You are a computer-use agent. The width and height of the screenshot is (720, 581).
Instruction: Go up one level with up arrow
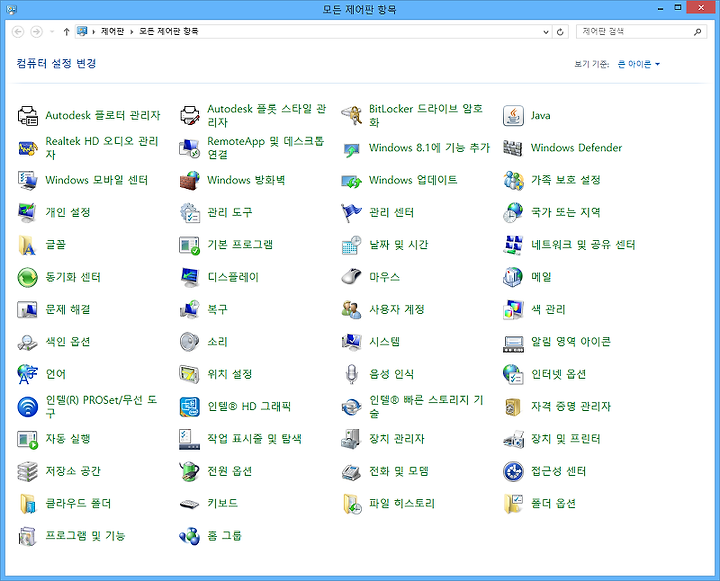pyautogui.click(x=67, y=32)
